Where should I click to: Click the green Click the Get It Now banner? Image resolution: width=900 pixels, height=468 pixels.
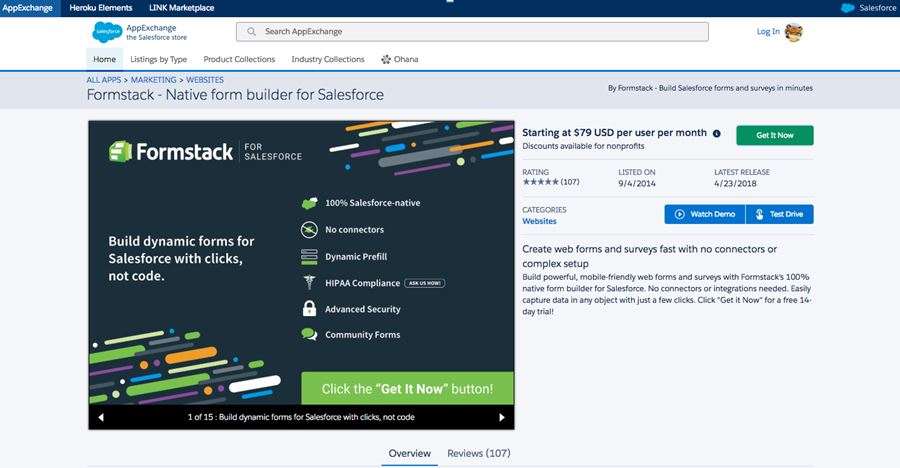[408, 389]
